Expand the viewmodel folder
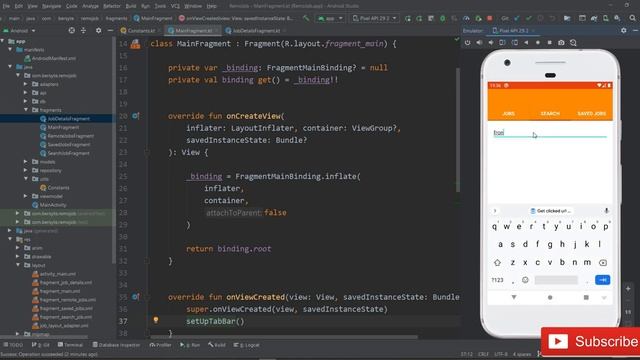 26,196
